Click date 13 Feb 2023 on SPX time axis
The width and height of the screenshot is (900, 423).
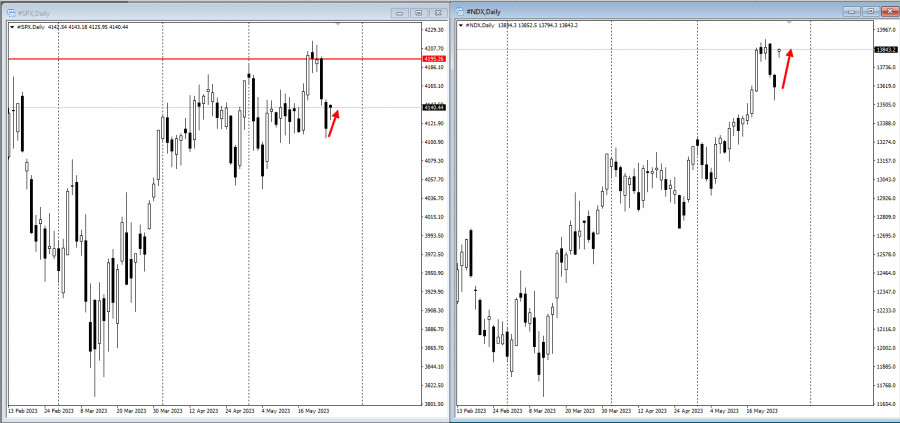pyautogui.click(x=24, y=412)
